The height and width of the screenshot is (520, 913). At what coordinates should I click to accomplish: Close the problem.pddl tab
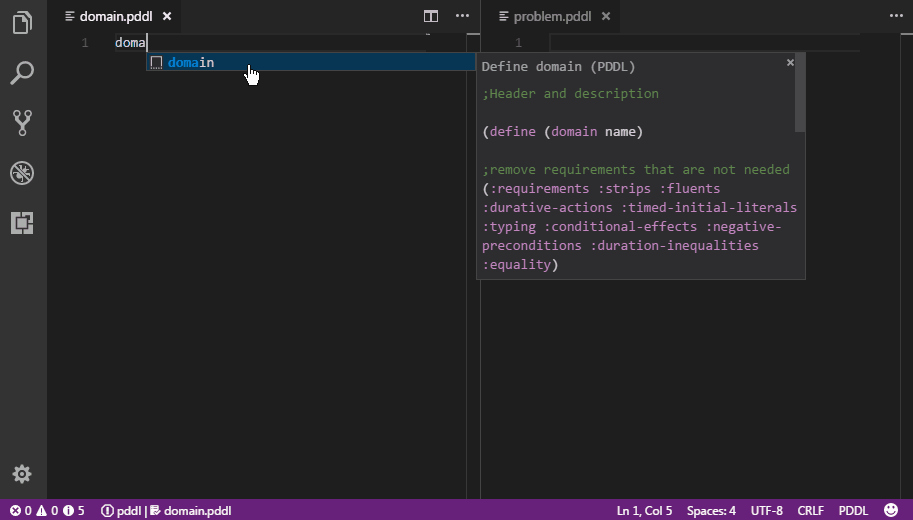coord(606,16)
